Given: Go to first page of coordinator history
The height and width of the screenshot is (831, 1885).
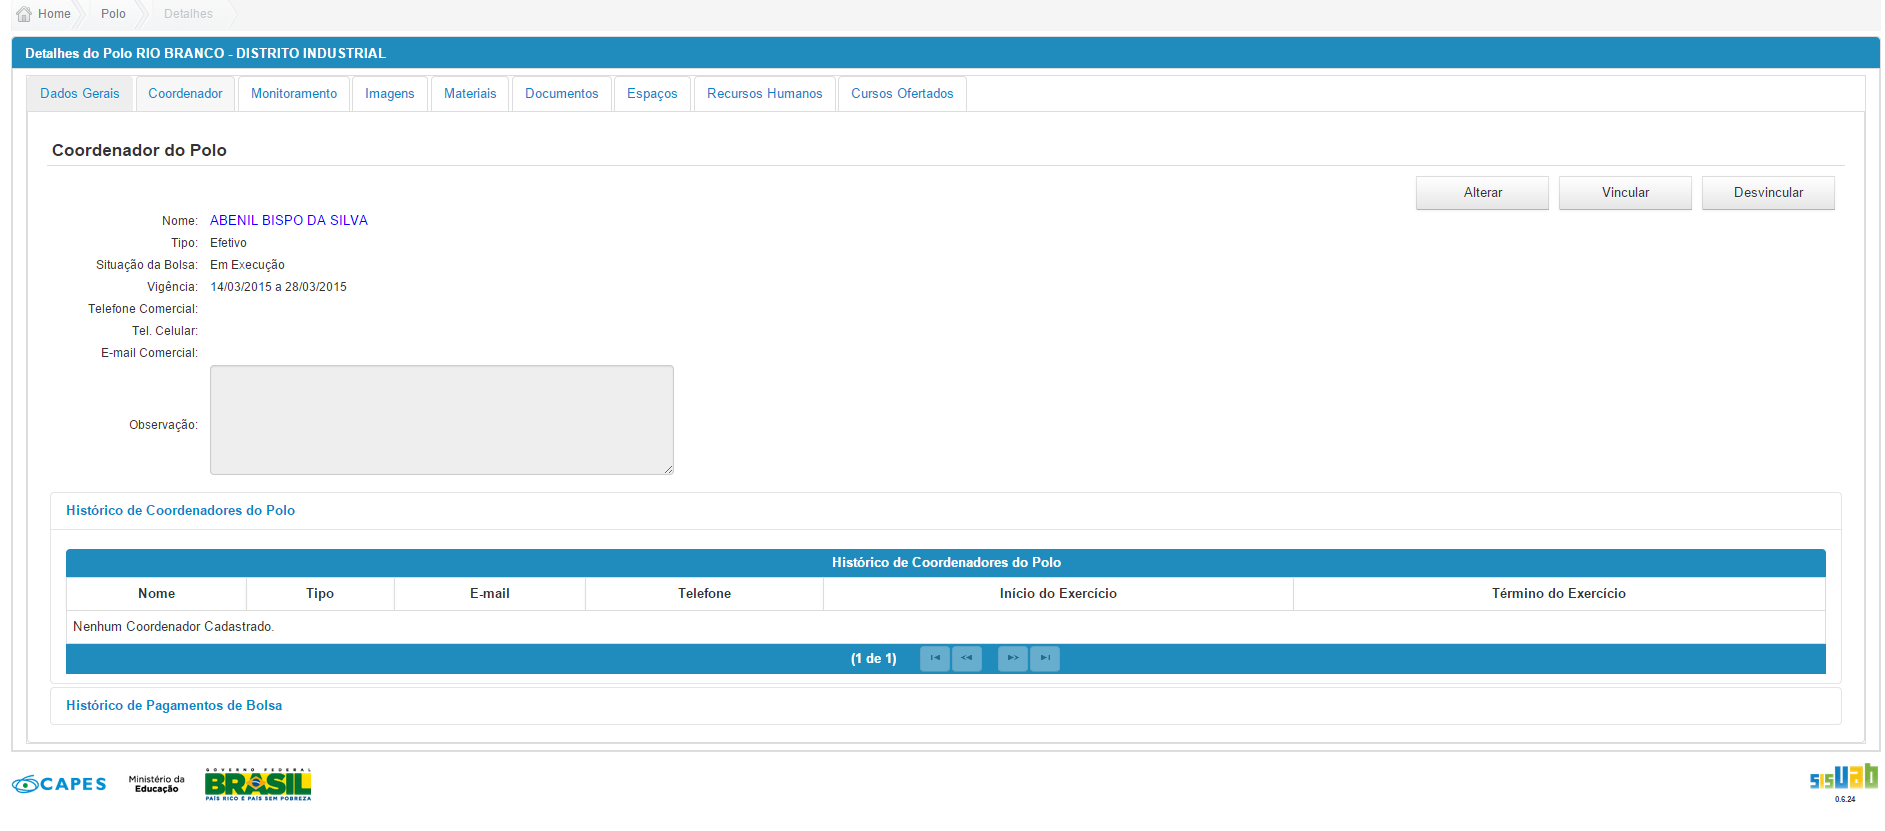Looking at the screenshot, I should click(934, 658).
